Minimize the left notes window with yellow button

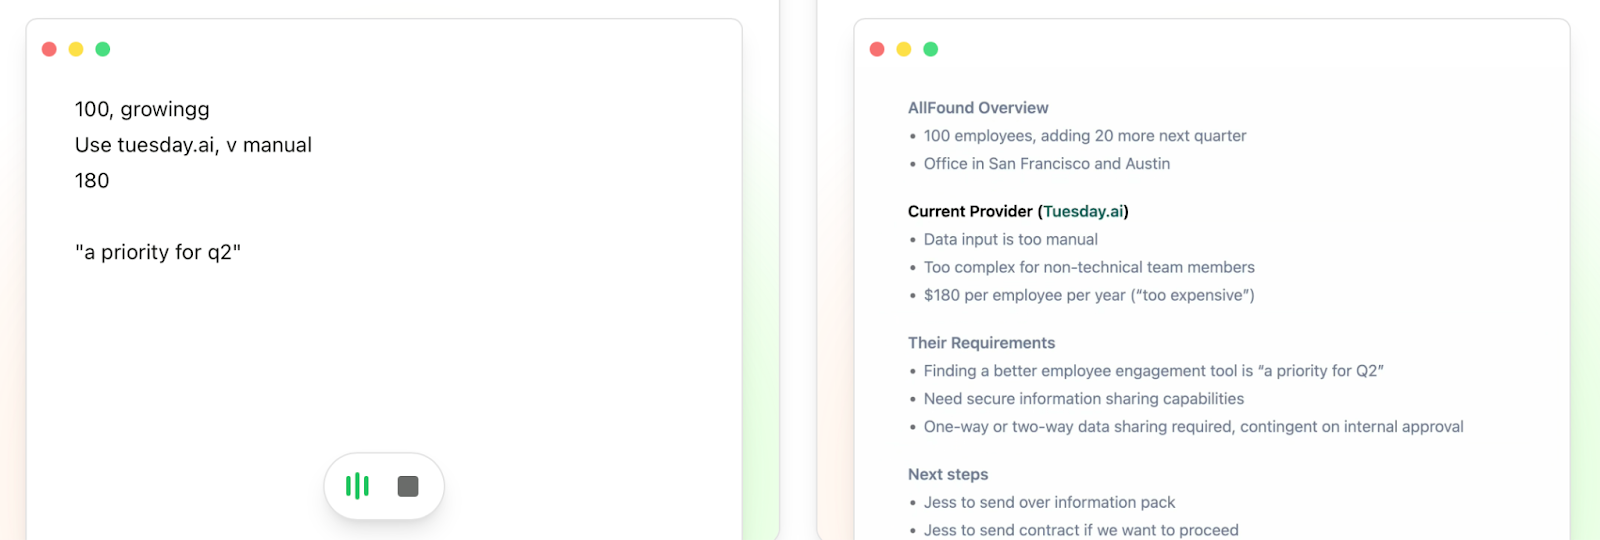click(76, 49)
